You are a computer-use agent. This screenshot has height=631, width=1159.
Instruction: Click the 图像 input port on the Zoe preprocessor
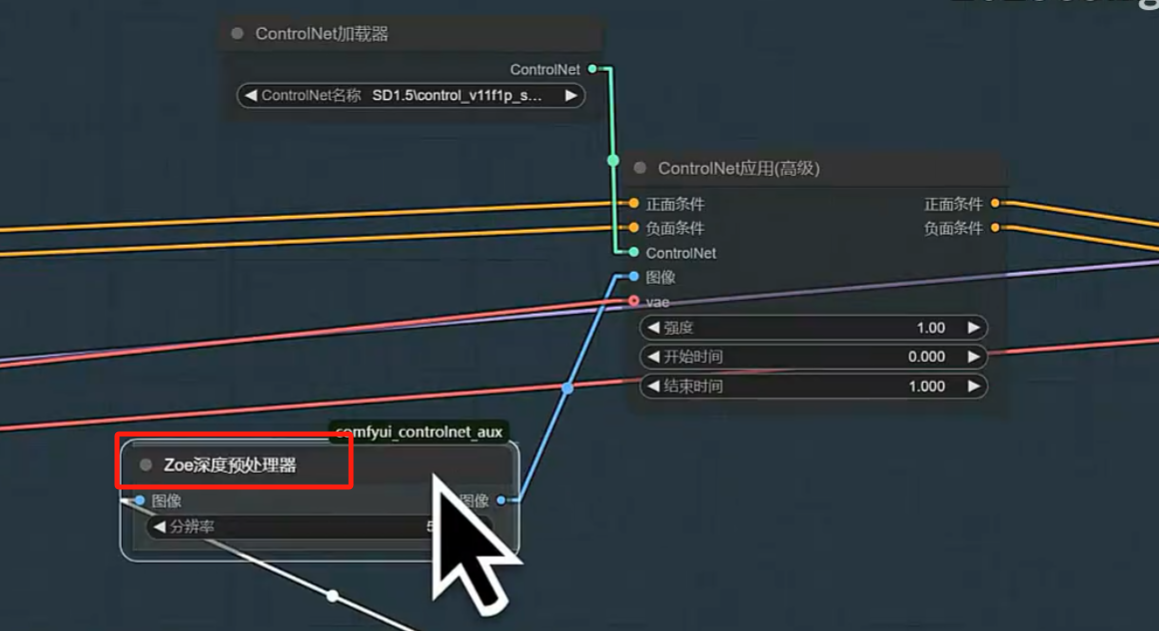140,501
